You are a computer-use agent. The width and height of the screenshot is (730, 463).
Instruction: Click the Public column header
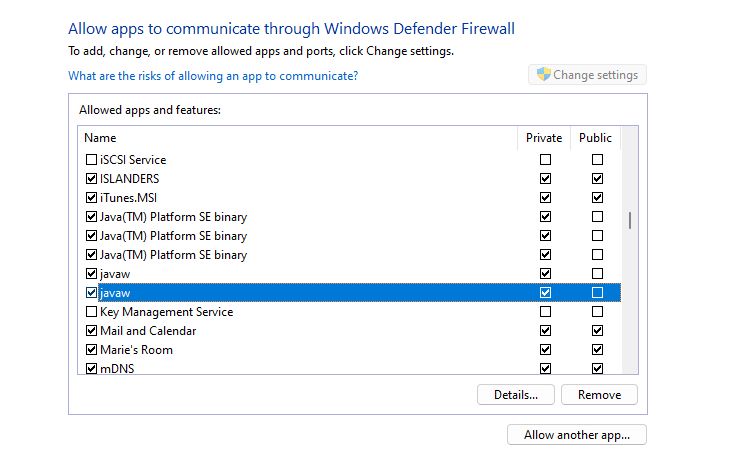tap(595, 138)
